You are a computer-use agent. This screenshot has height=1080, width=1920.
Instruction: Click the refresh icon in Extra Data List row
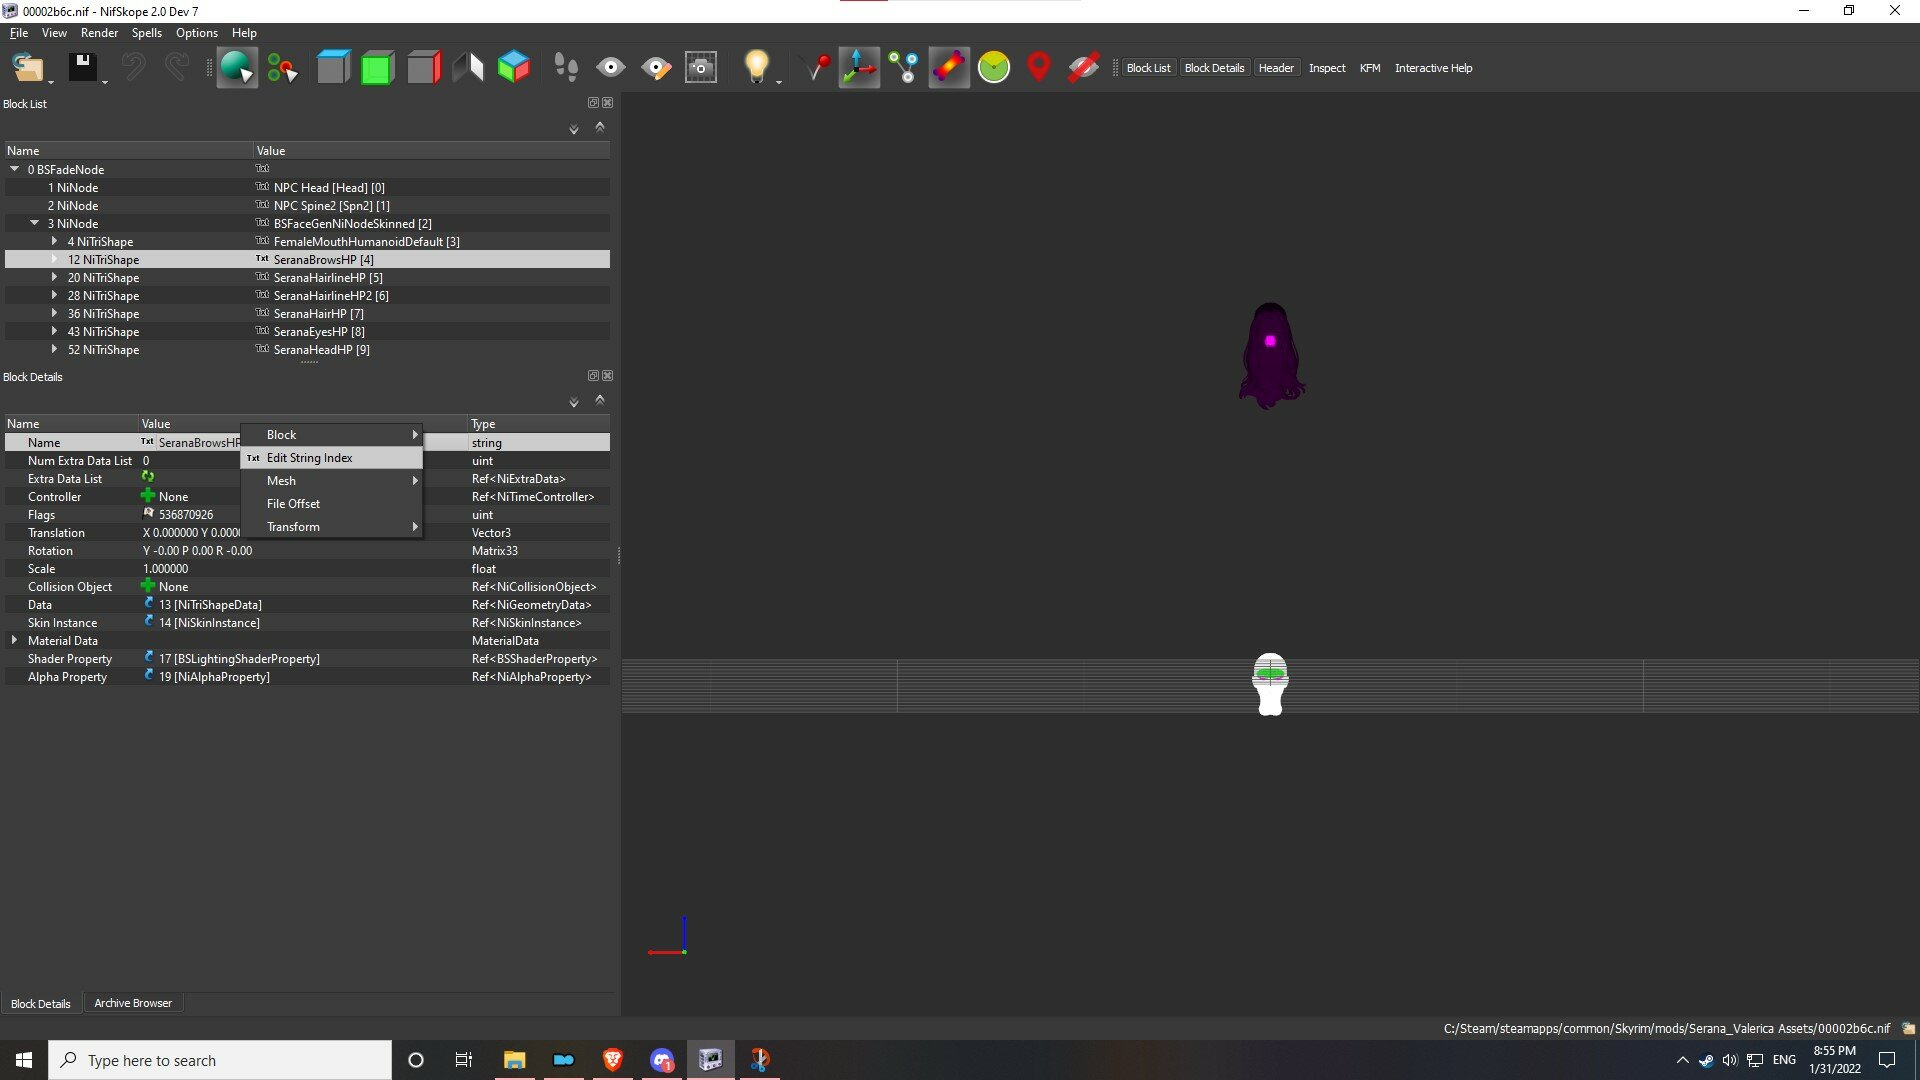(148, 478)
